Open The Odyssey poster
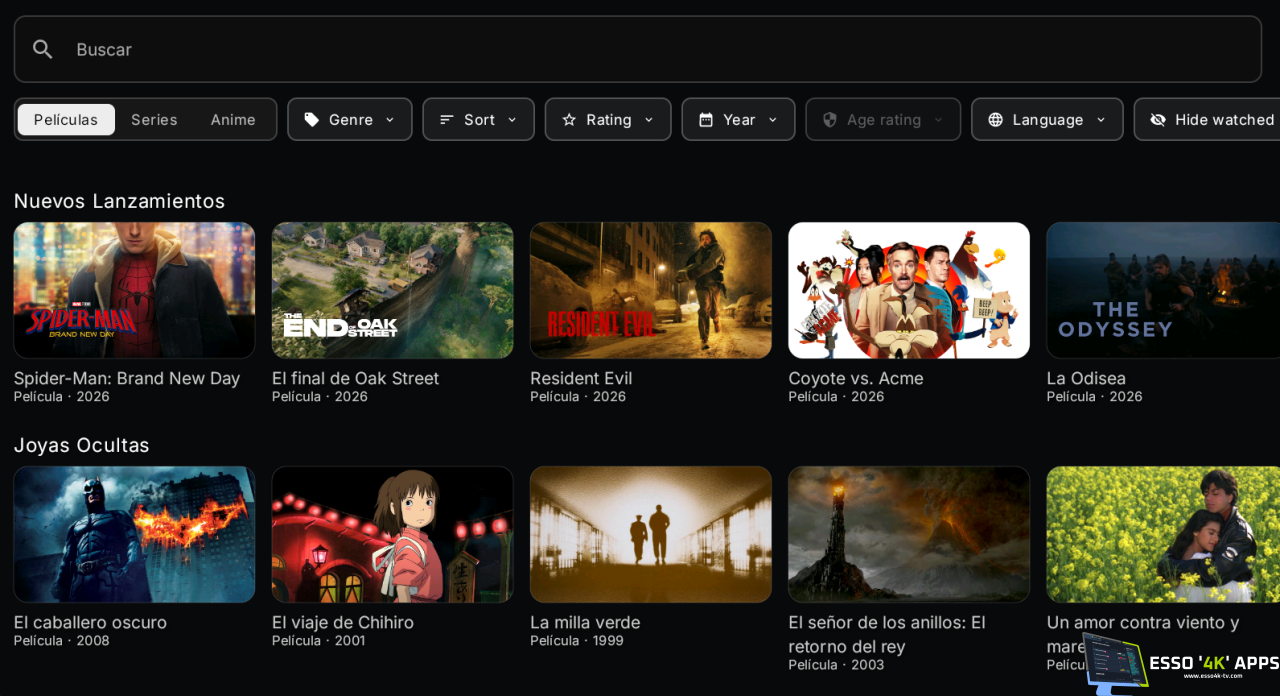This screenshot has height=696, width=1280. point(1163,290)
